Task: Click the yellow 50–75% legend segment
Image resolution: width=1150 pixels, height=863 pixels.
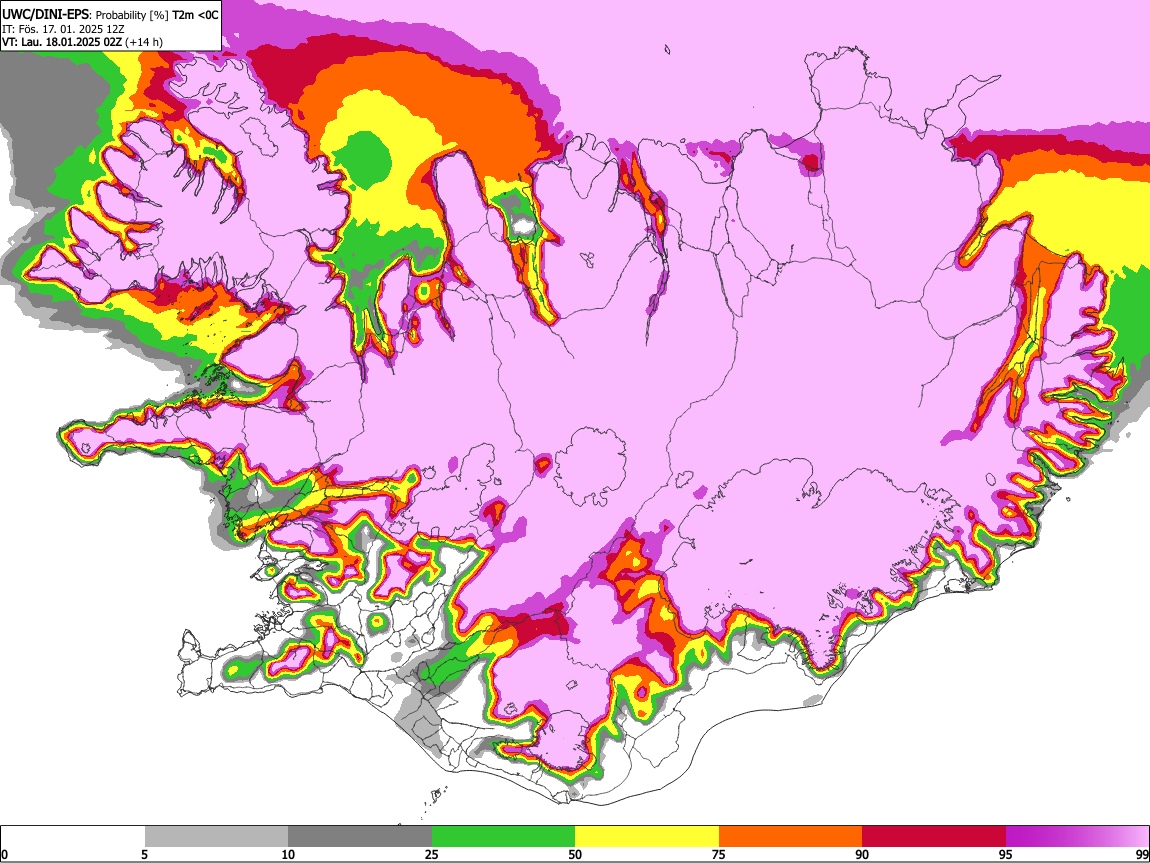Action: click(x=647, y=836)
